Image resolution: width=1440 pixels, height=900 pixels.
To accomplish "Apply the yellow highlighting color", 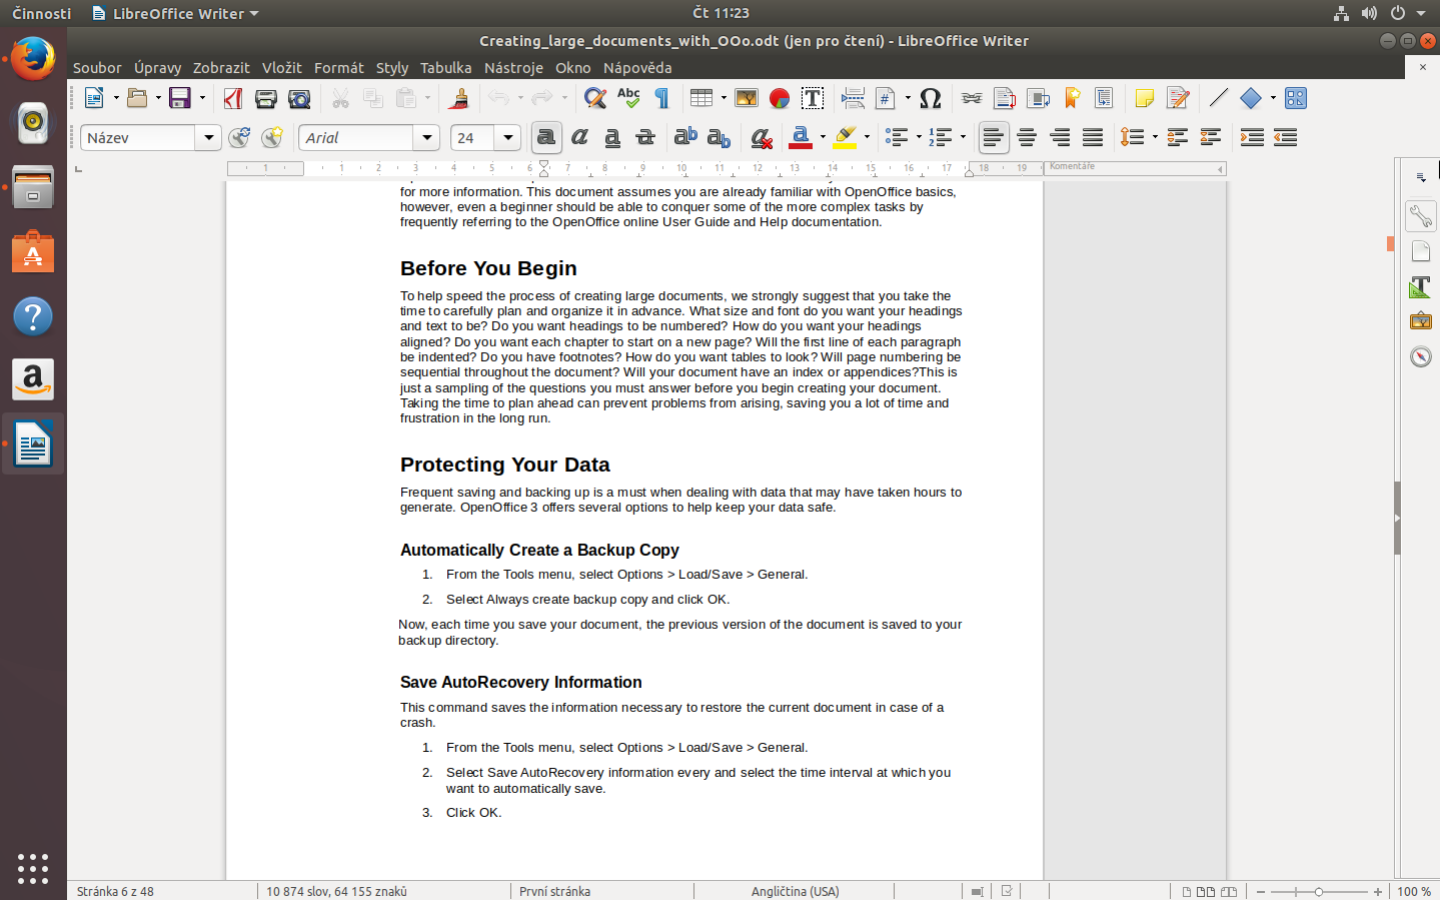I will point(846,138).
